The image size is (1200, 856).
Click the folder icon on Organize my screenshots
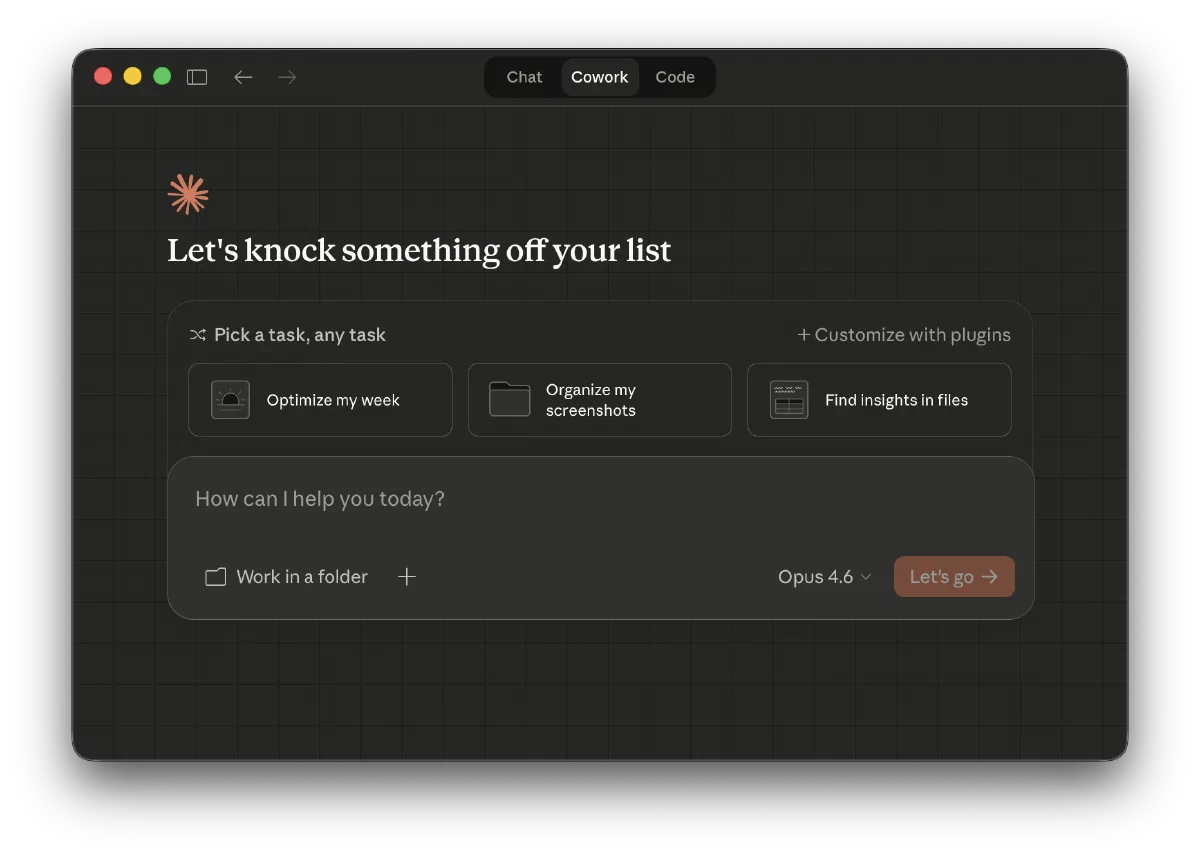509,400
